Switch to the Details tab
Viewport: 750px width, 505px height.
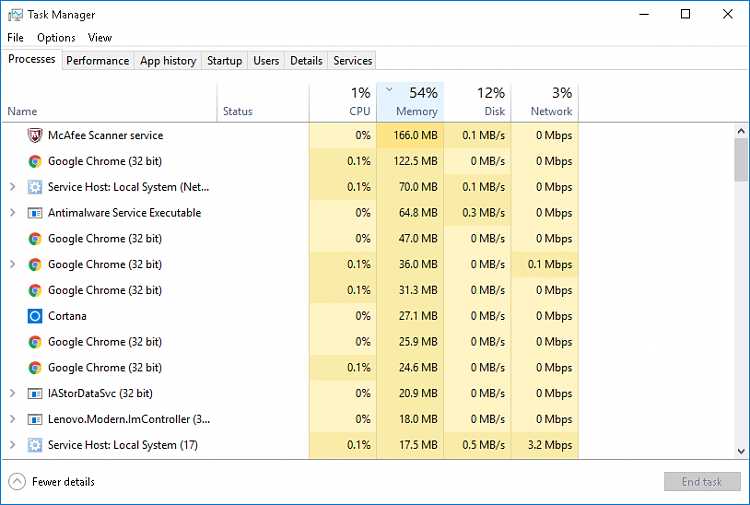click(x=306, y=61)
